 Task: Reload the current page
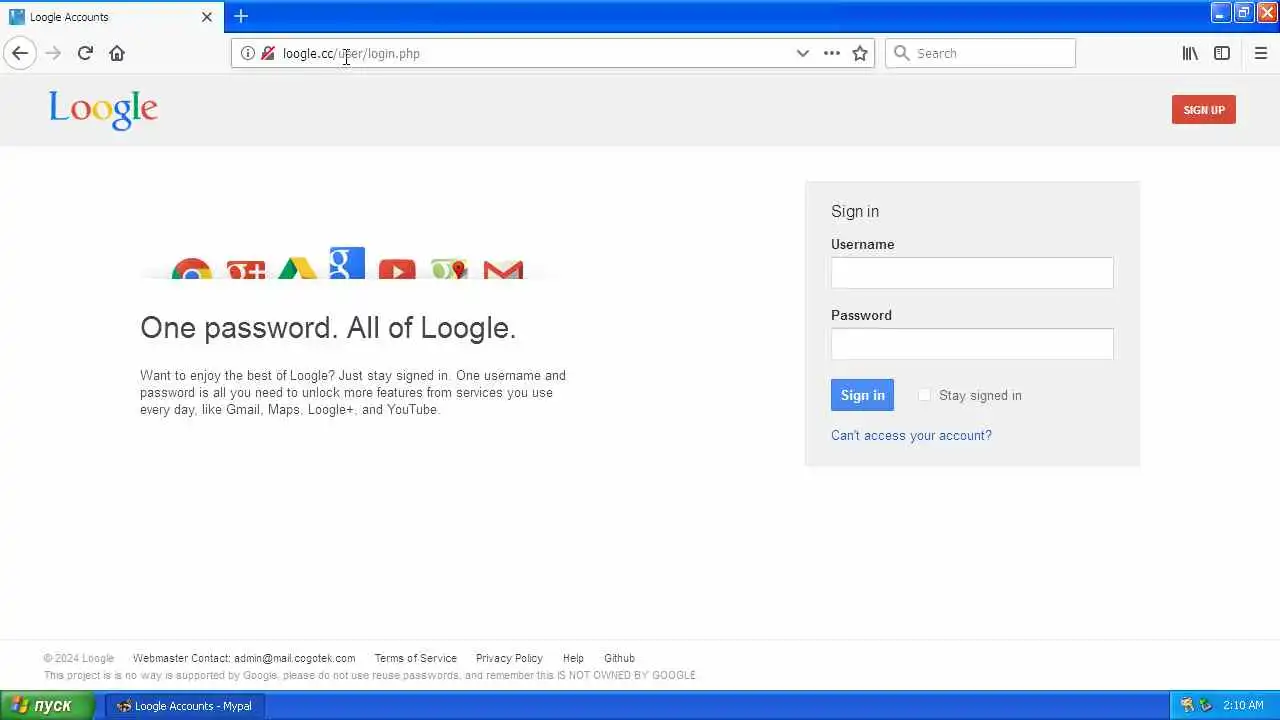click(85, 53)
